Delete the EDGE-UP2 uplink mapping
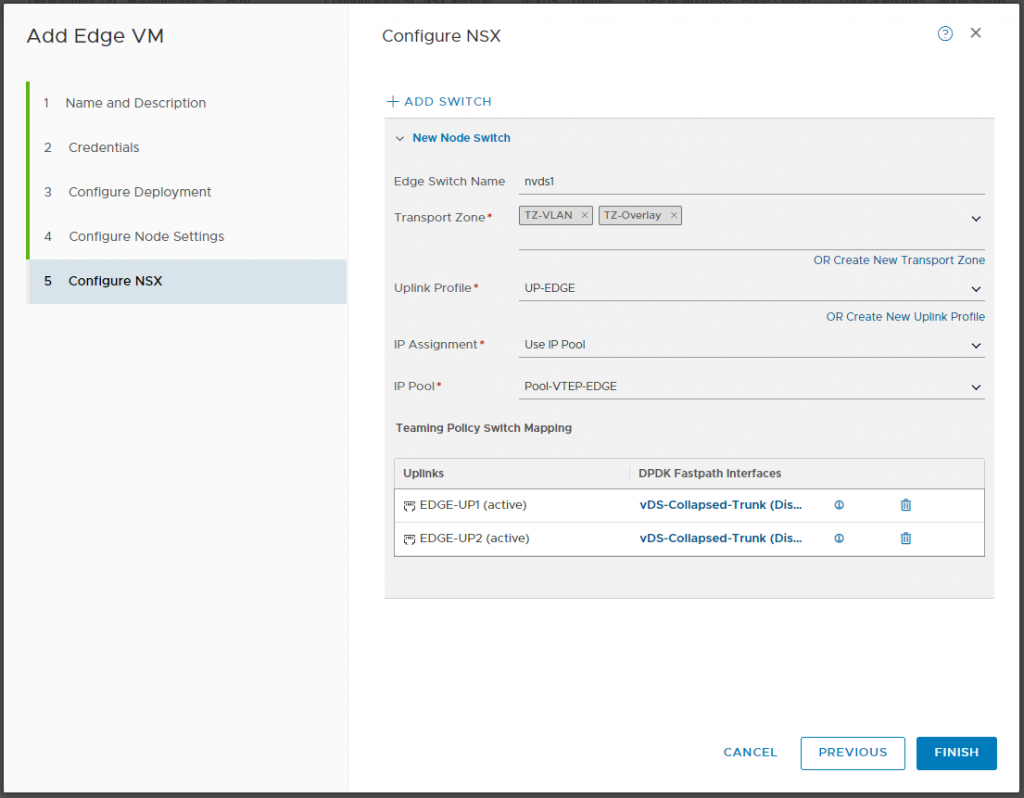1024x798 pixels. click(906, 538)
